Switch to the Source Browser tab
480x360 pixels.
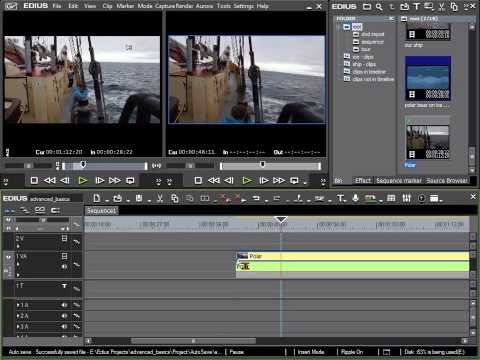[x=447, y=180]
